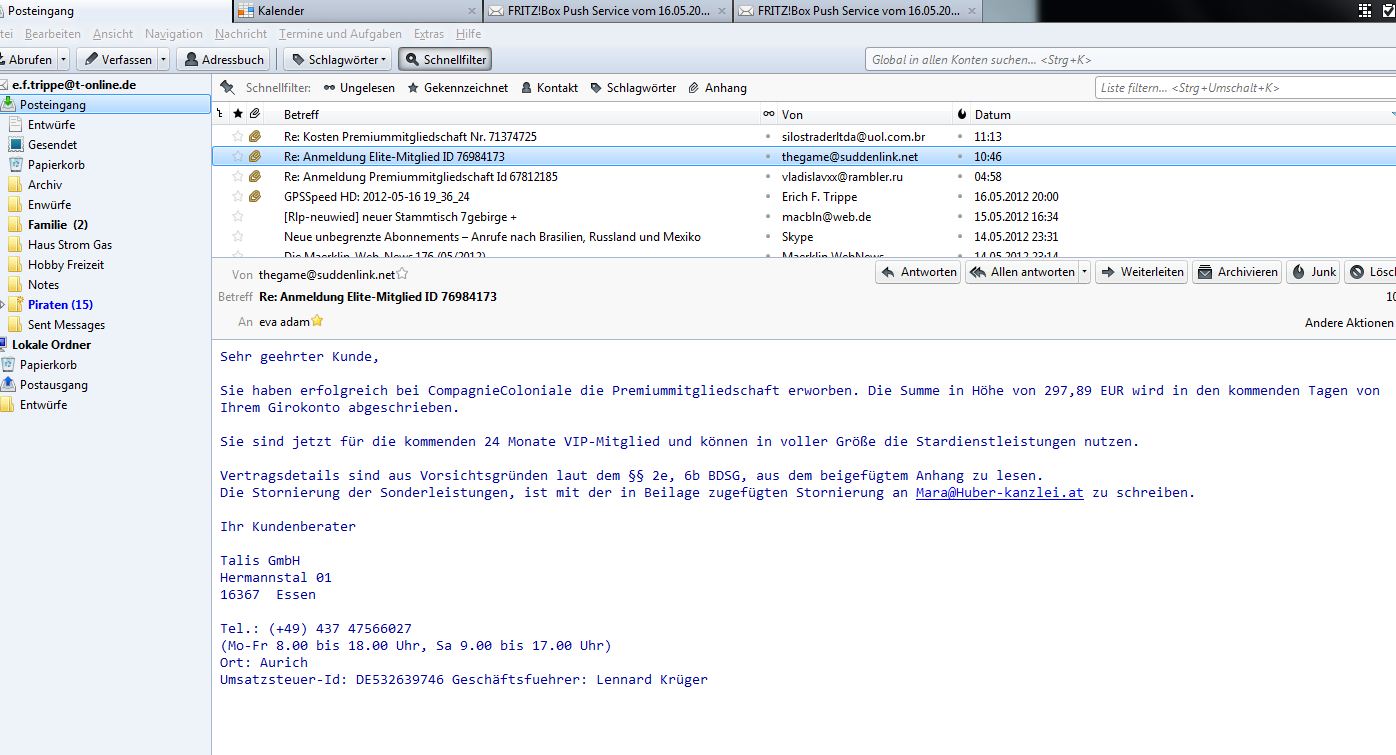Open the Allen antworten dropdown arrow
This screenshot has width=1396, height=755.
pos(1084,272)
